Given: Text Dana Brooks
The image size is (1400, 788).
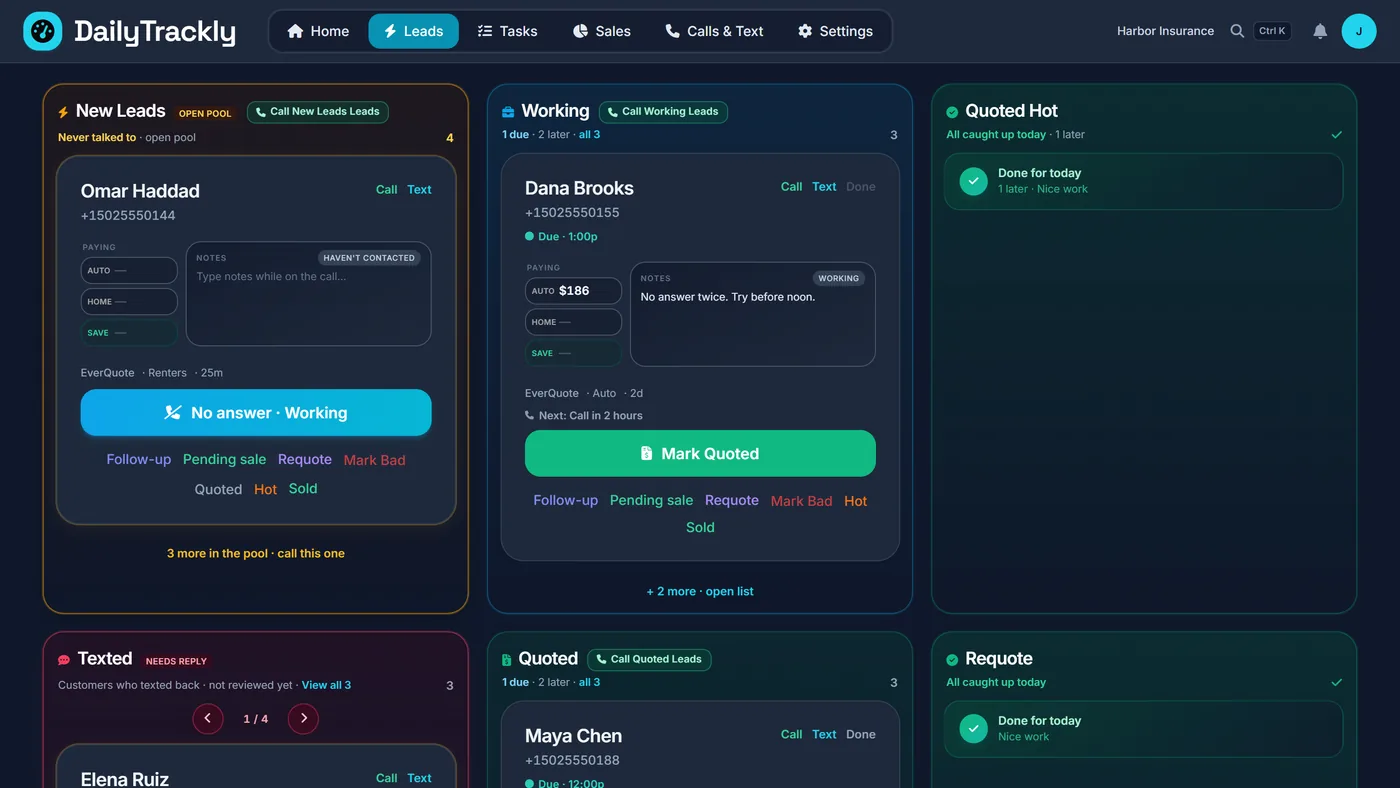Looking at the screenshot, I should tap(824, 187).
